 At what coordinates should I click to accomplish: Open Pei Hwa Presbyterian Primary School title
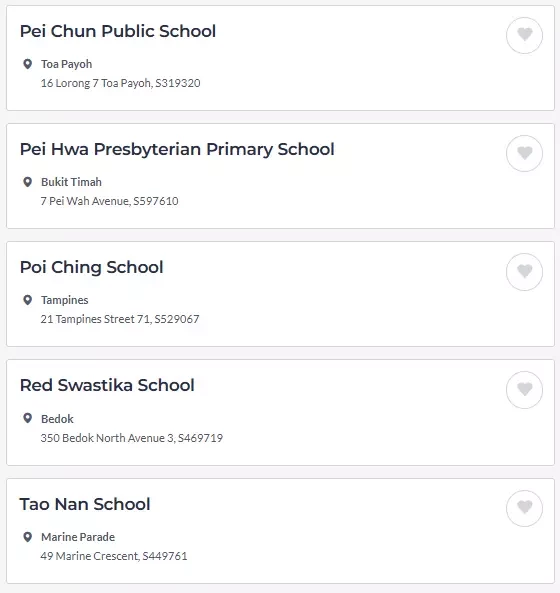click(x=177, y=149)
